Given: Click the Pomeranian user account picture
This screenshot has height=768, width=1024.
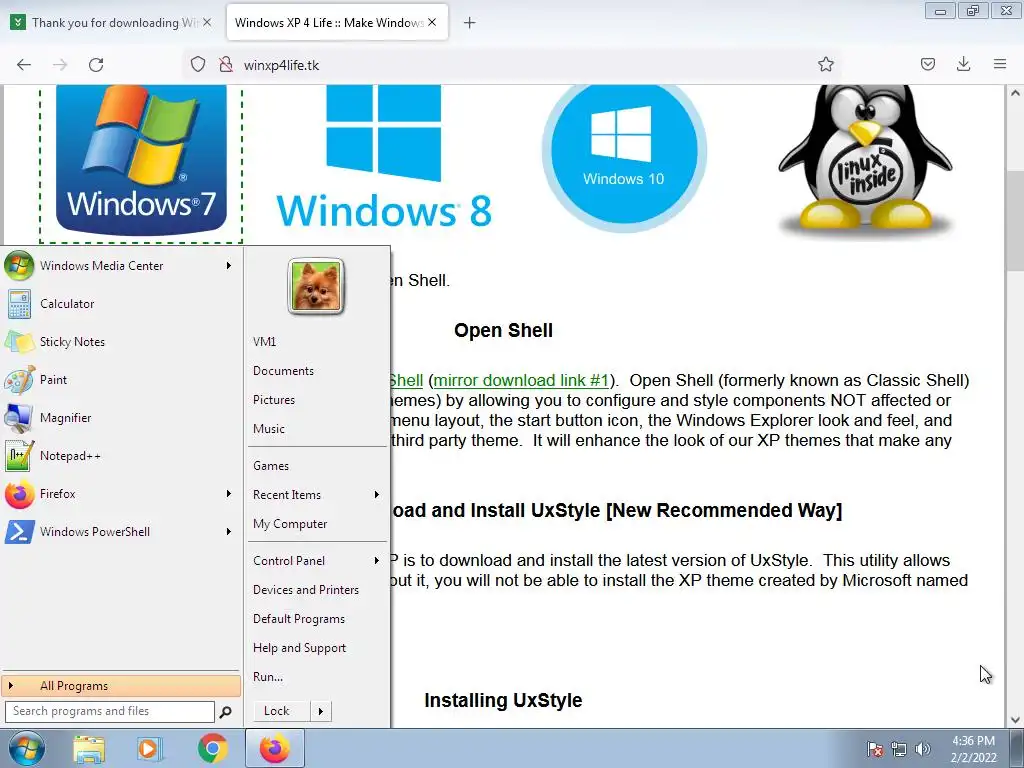Looking at the screenshot, I should [316, 286].
